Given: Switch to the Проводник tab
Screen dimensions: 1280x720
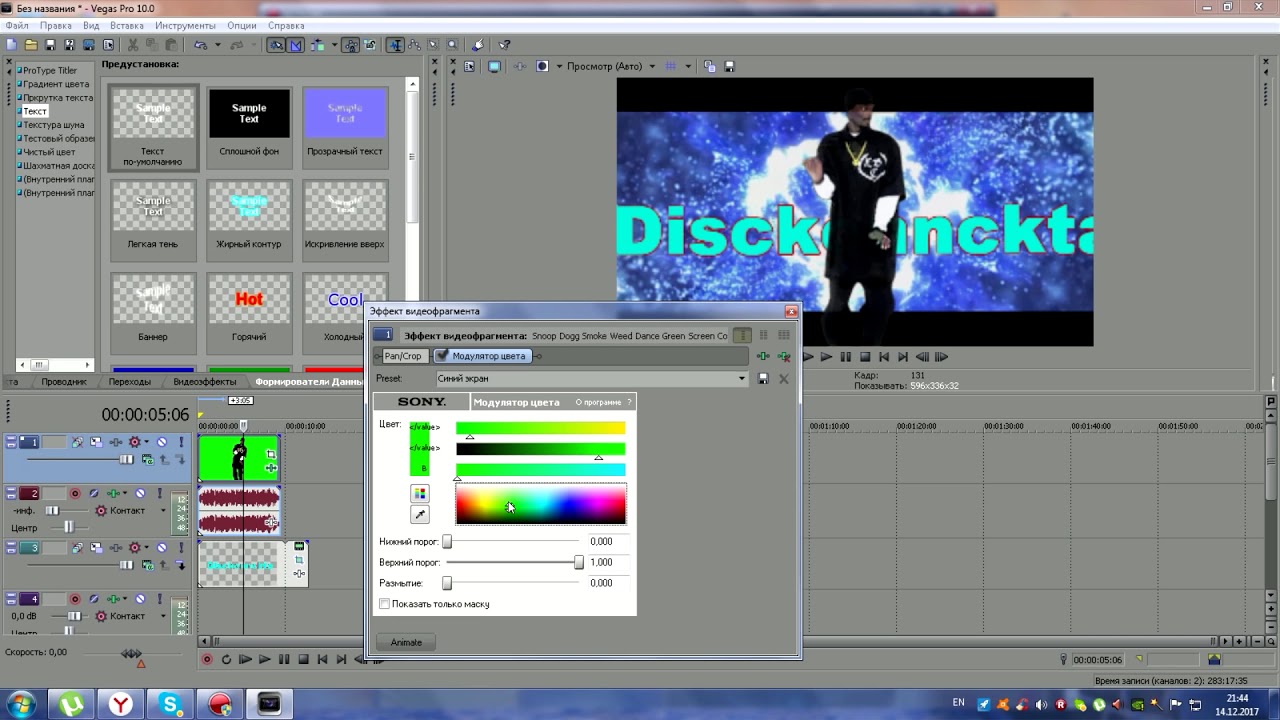Looking at the screenshot, I should click(x=64, y=382).
